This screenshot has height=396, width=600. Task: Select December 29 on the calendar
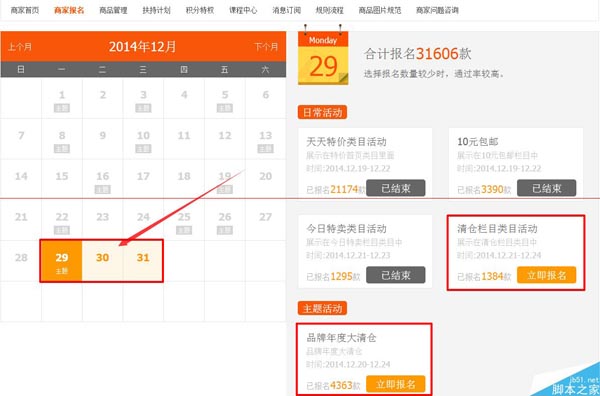pos(61,261)
